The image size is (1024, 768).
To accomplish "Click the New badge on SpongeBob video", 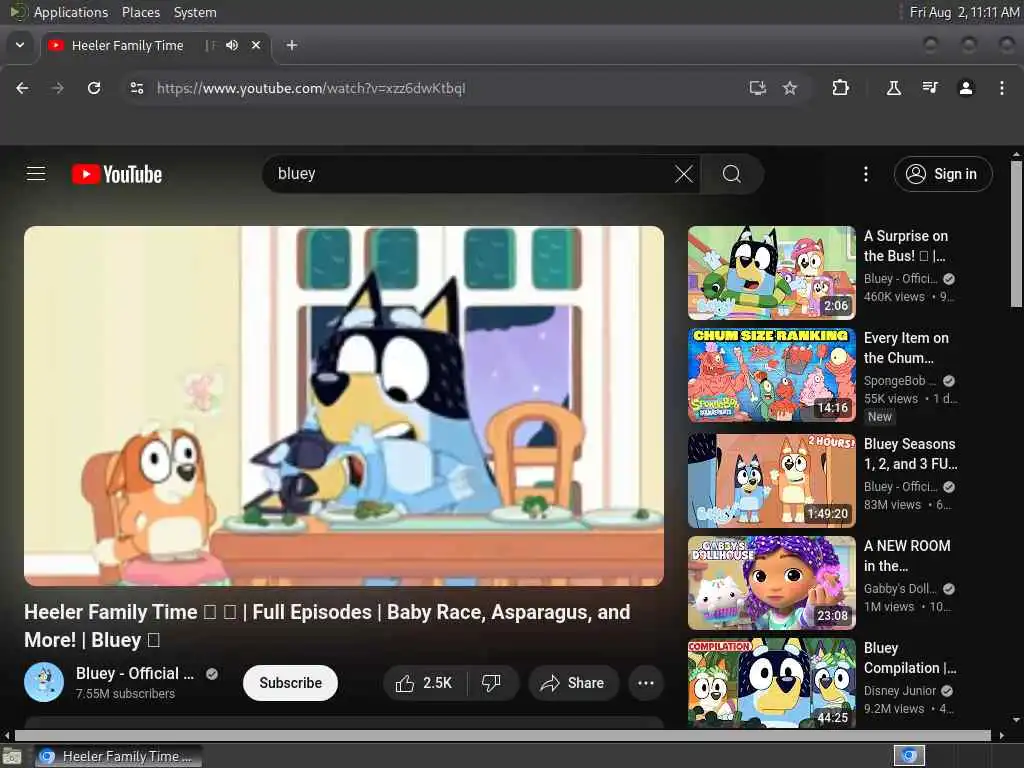I will [880, 417].
